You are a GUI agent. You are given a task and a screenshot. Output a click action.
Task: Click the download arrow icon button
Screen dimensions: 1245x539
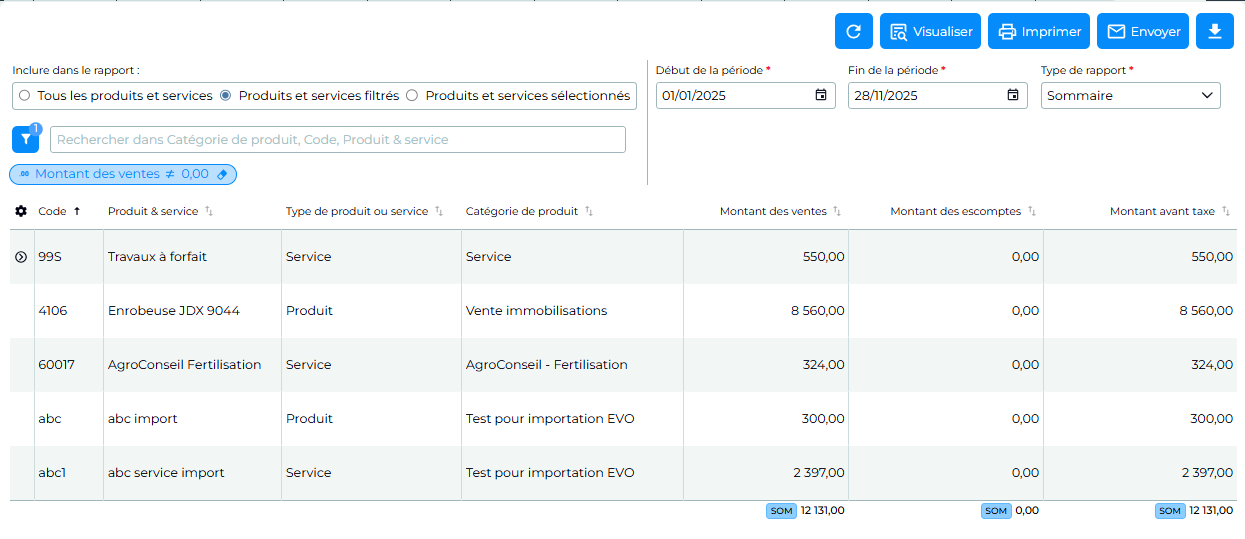pos(1215,31)
